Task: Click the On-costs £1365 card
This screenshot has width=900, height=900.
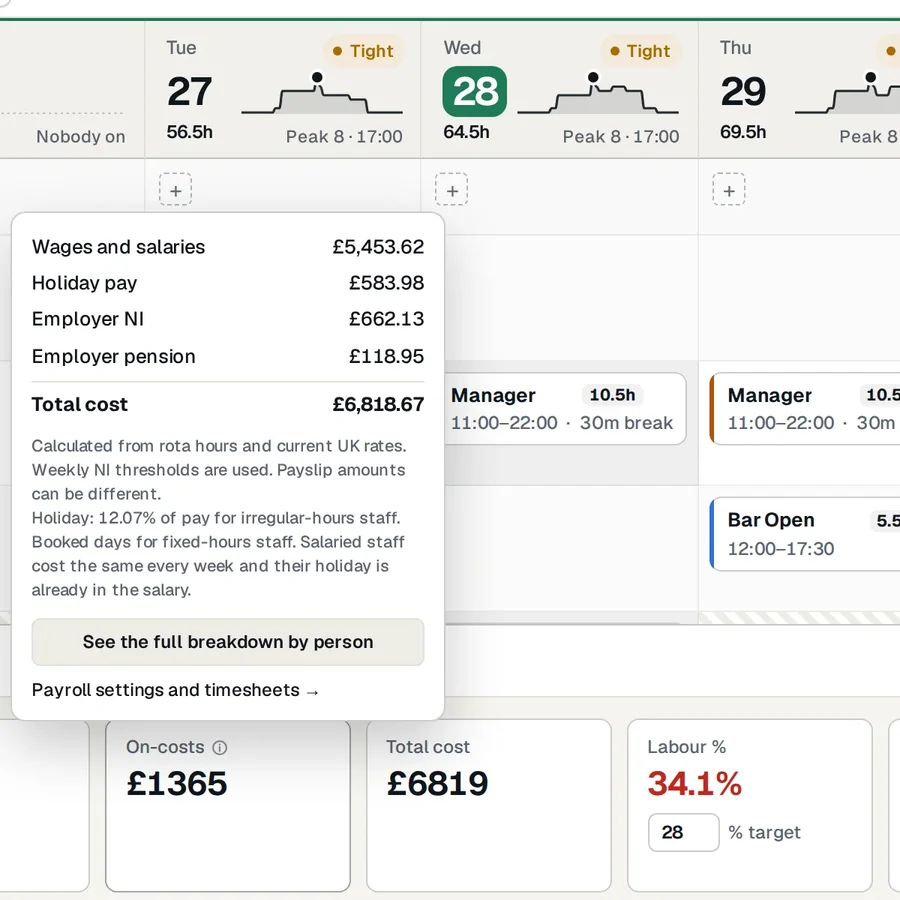Action: click(x=228, y=805)
